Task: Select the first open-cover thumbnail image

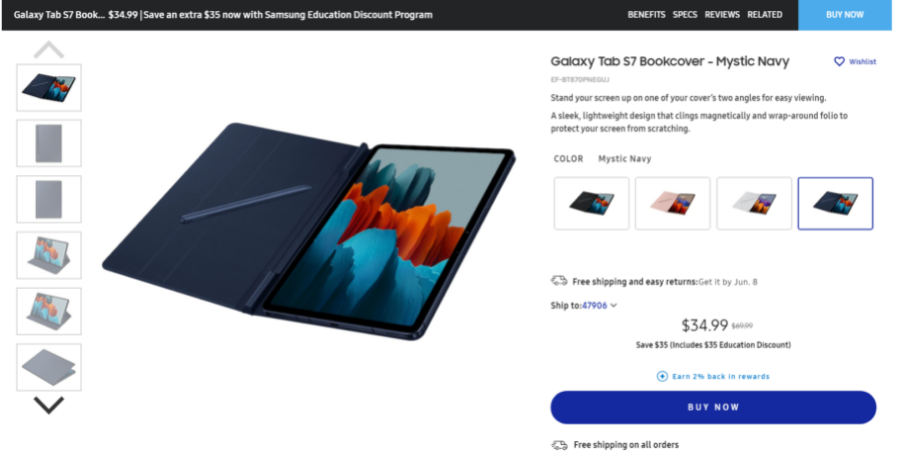Action: point(49,88)
